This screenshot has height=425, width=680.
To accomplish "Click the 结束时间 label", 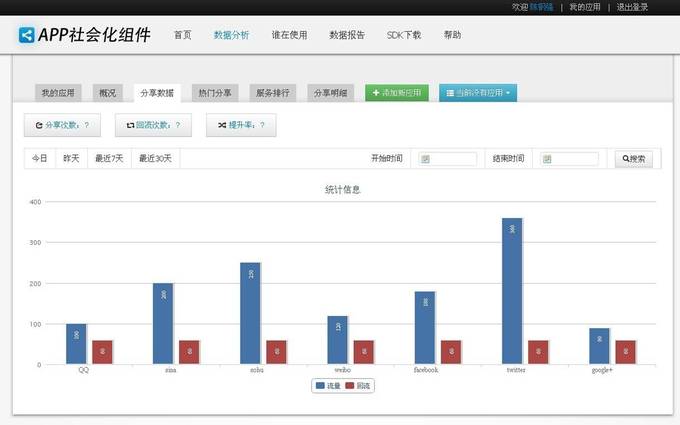I will pos(508,158).
